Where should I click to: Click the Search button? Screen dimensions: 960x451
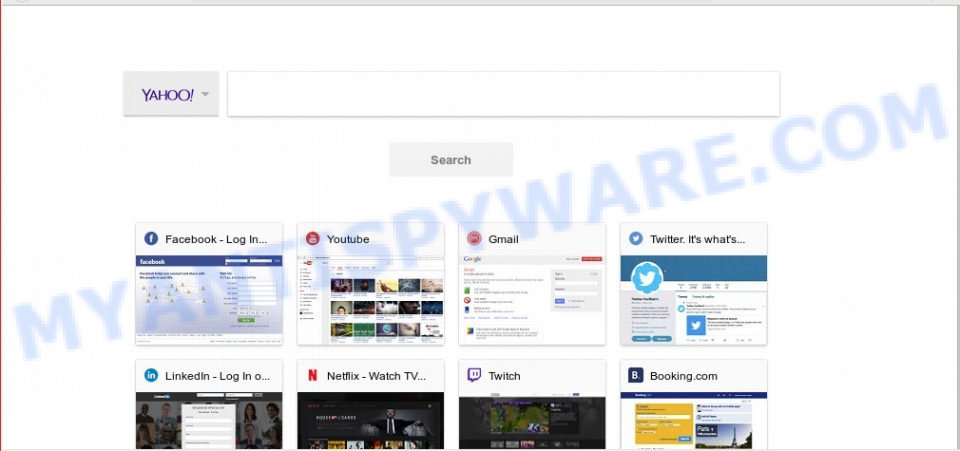click(x=451, y=160)
